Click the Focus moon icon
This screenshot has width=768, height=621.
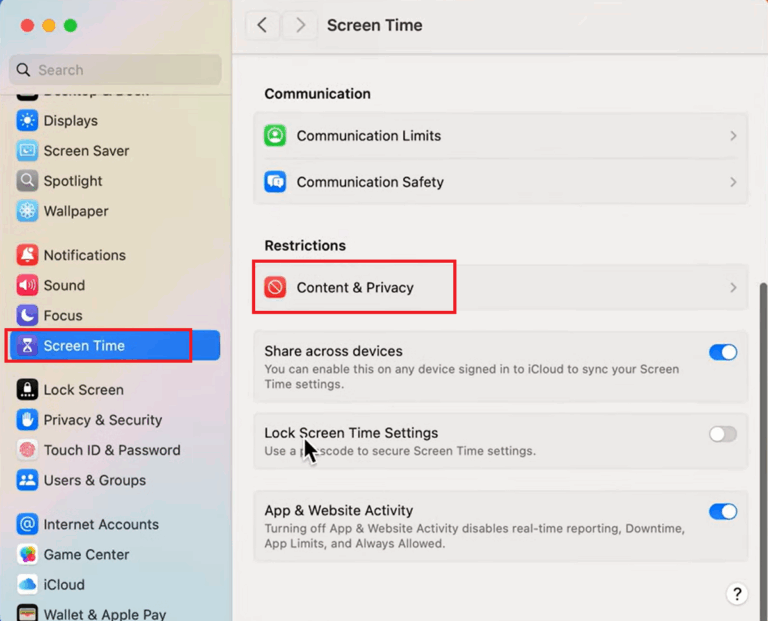(x=27, y=315)
